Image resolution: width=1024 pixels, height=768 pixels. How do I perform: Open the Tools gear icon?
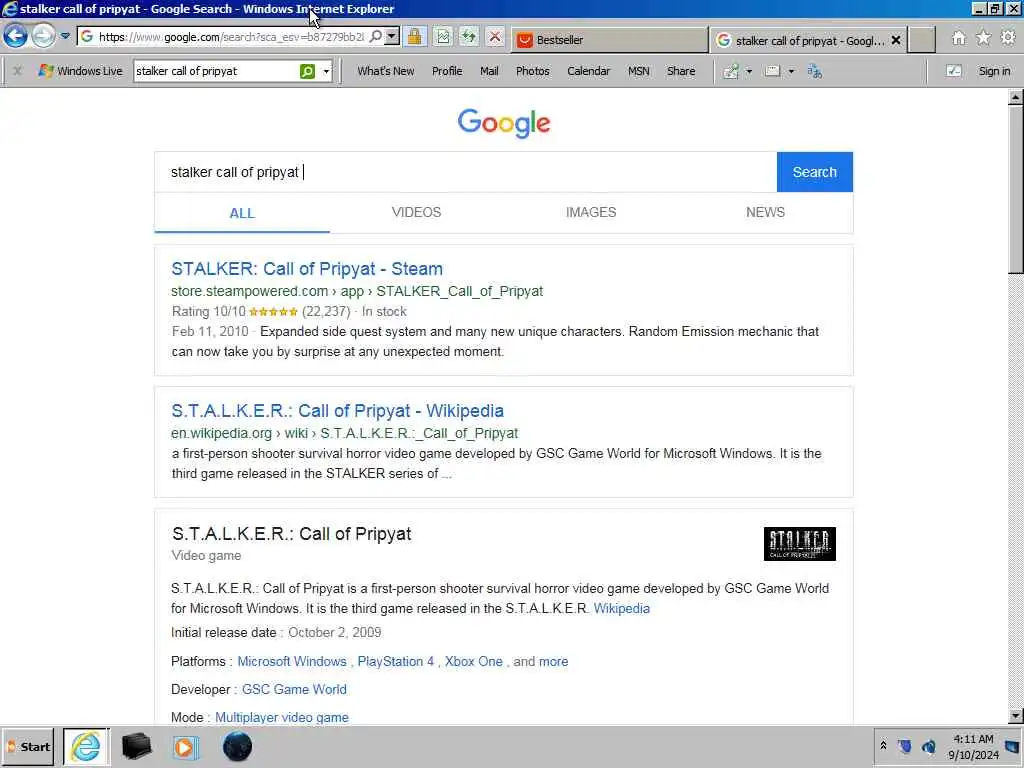[x=1008, y=38]
